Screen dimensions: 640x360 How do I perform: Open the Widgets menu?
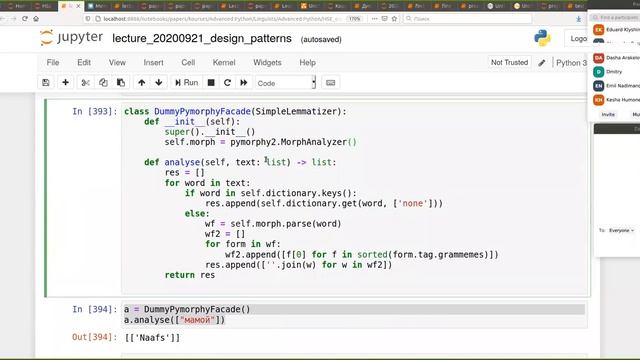(x=267, y=62)
